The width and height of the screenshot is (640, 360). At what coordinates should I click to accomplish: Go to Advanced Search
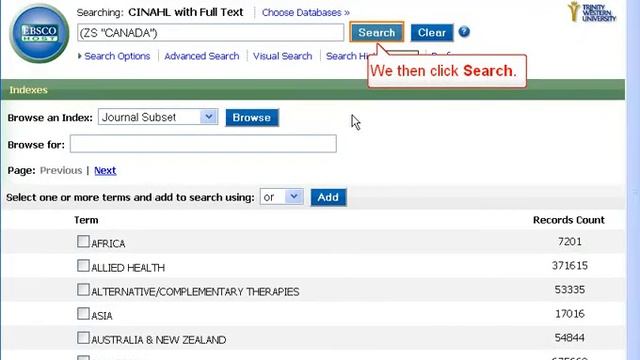[202, 56]
